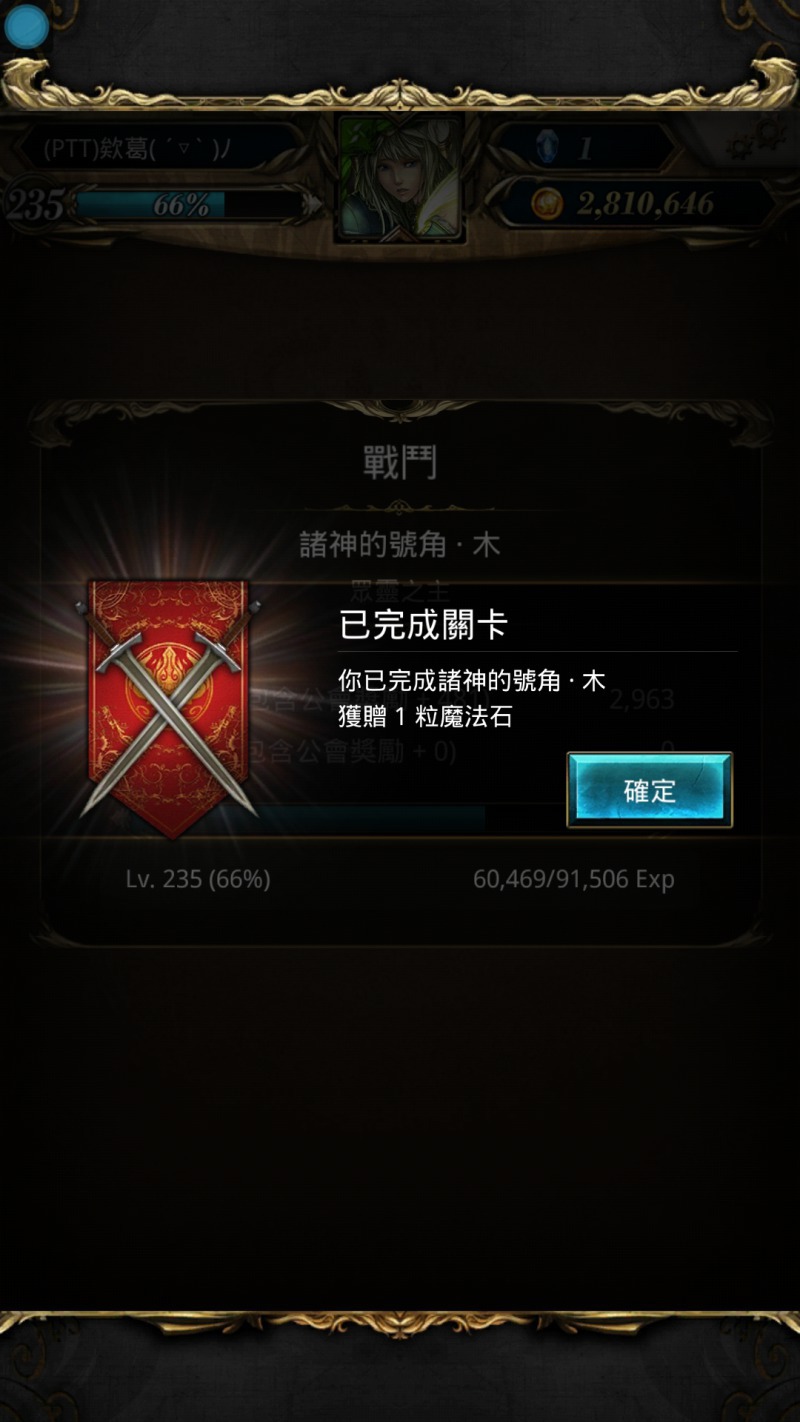
Task: Tap the blue floating circle overlay
Action: tap(26, 26)
